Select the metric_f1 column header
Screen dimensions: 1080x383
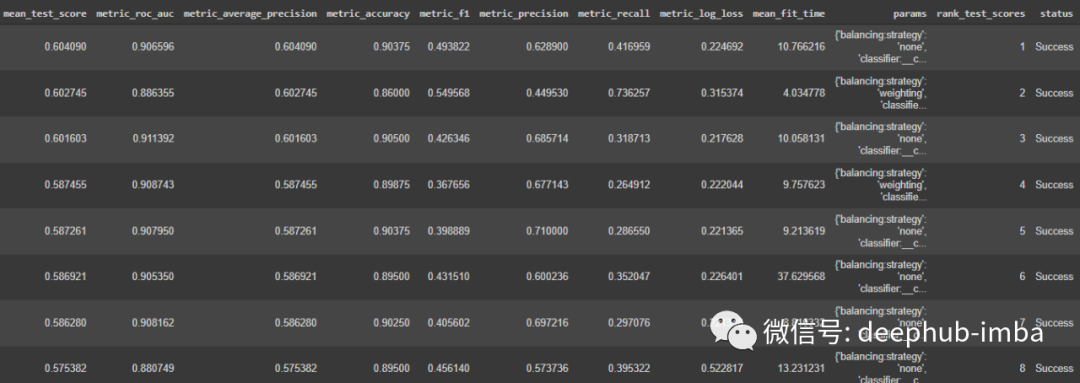click(x=444, y=14)
